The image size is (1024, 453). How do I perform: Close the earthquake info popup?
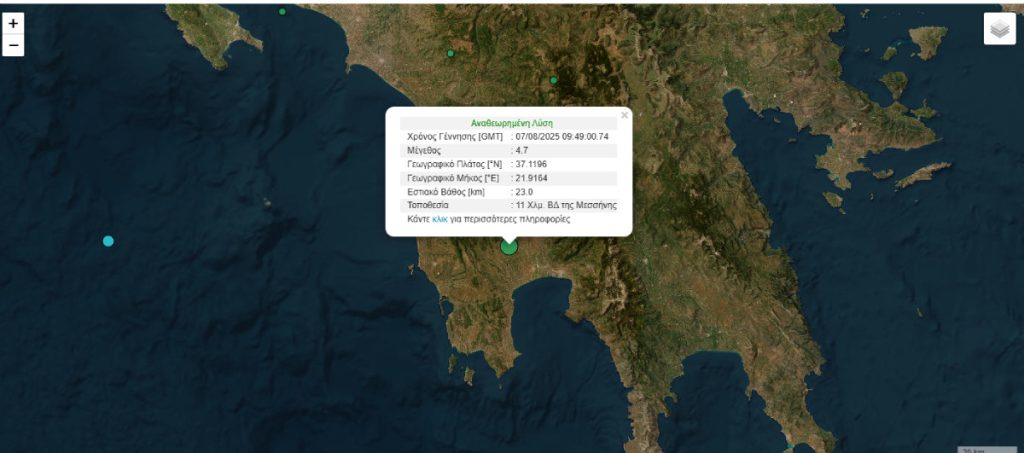[x=624, y=115]
